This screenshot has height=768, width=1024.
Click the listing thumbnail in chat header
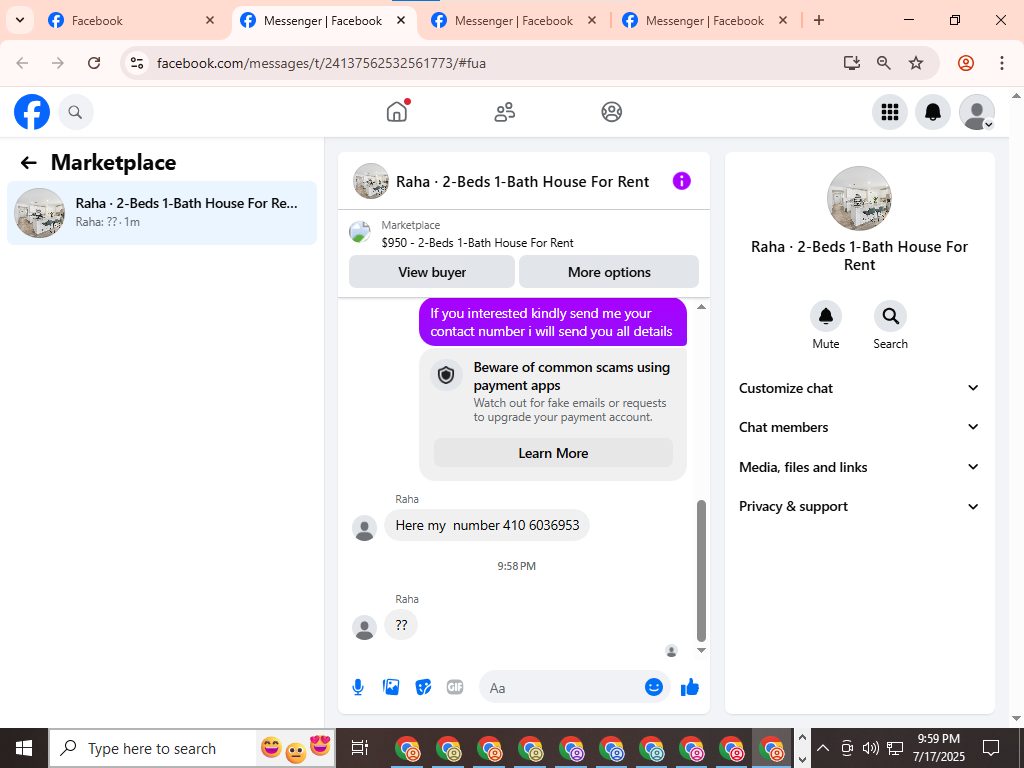point(371,181)
